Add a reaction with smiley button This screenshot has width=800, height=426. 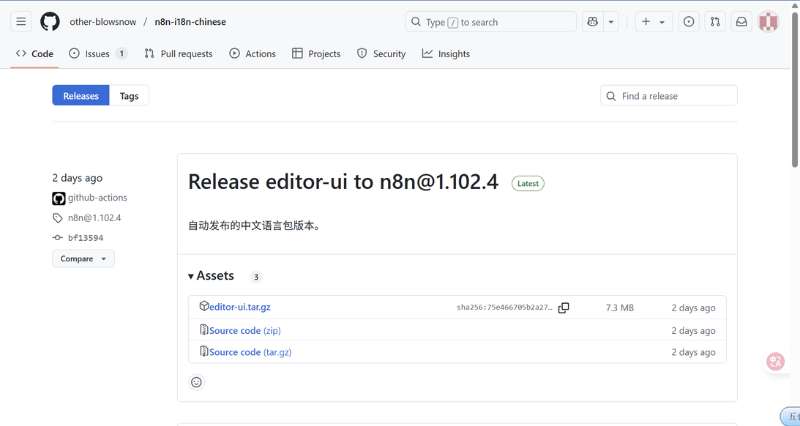196,382
